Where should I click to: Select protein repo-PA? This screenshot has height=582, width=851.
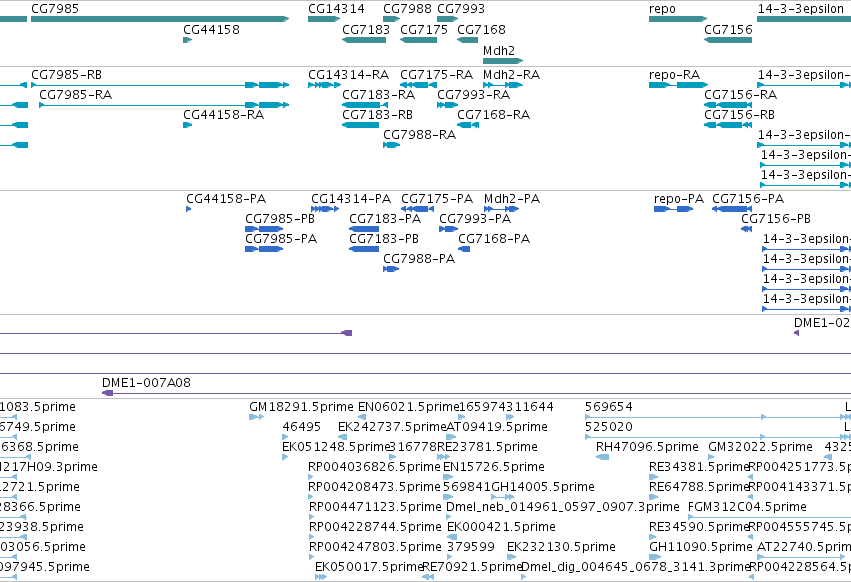click(674, 209)
